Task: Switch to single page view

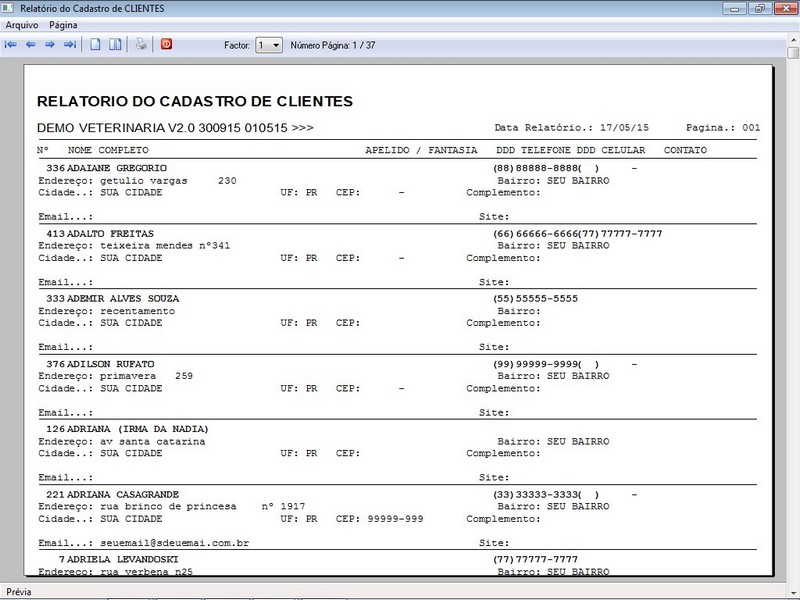Action: click(x=96, y=45)
